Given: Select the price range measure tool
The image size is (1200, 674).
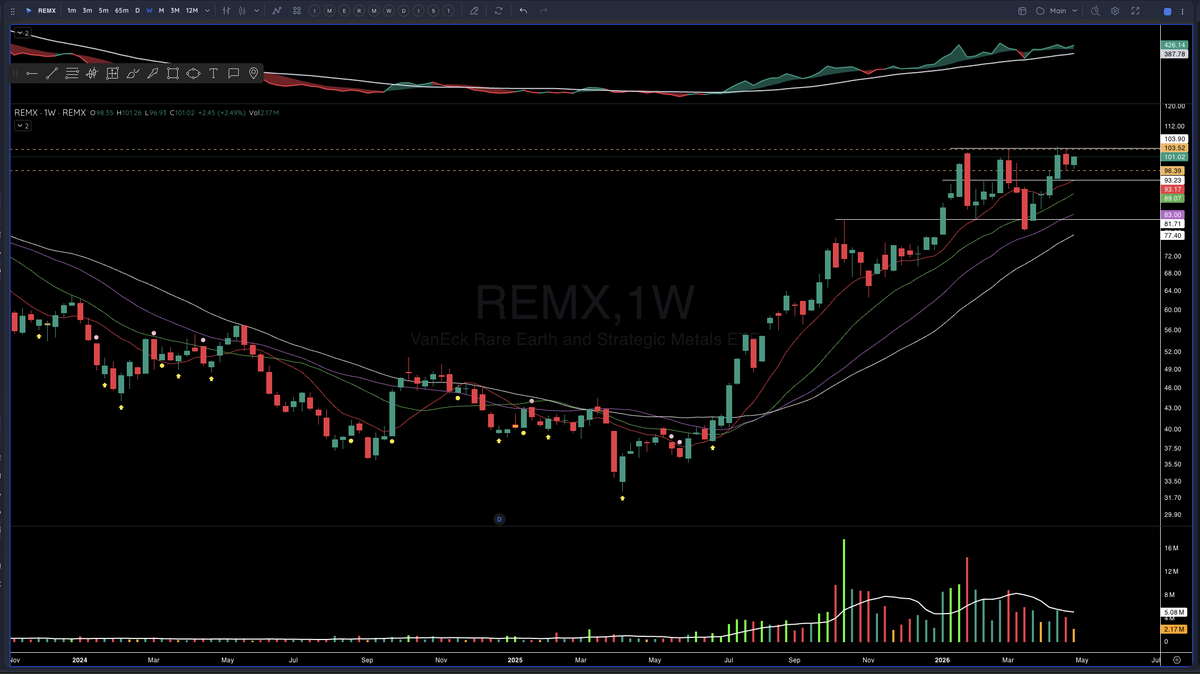Looking at the screenshot, I should pyautogui.click(x=92, y=73).
